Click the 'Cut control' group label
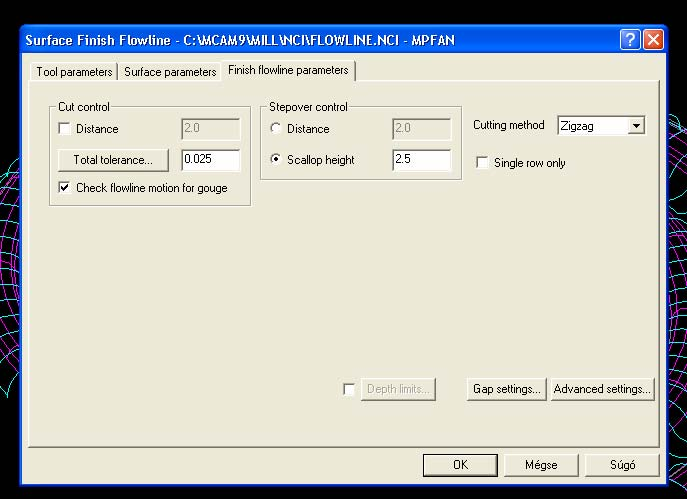 coord(84,107)
